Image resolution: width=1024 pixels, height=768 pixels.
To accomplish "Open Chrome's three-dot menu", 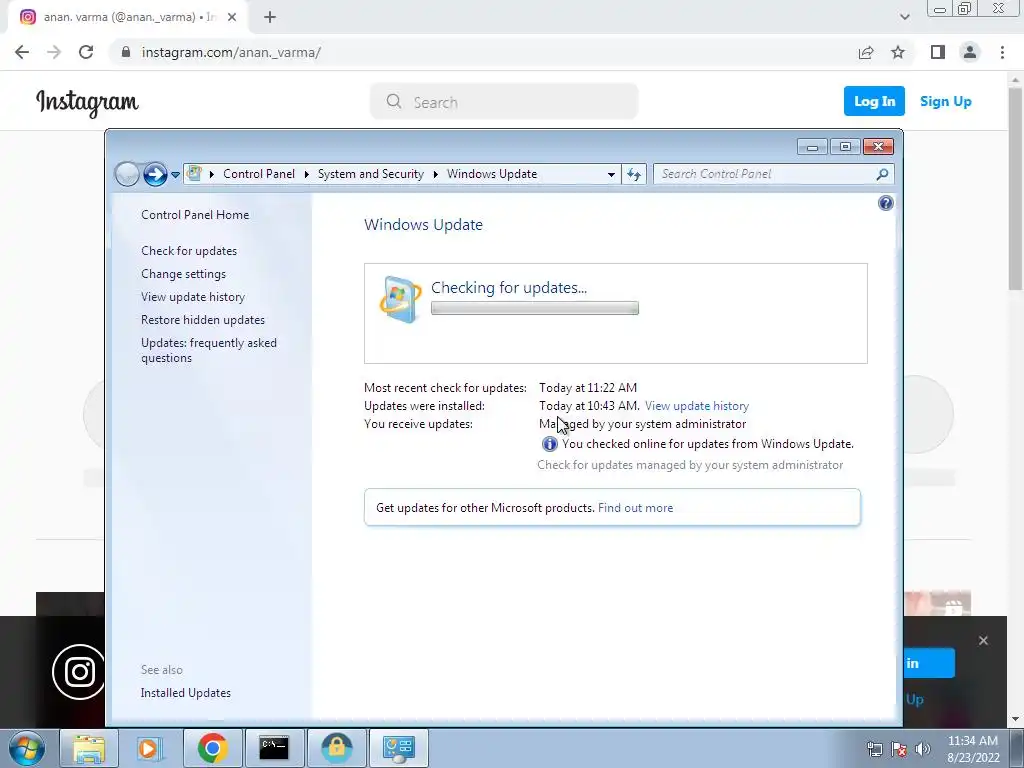I will tap(1002, 52).
